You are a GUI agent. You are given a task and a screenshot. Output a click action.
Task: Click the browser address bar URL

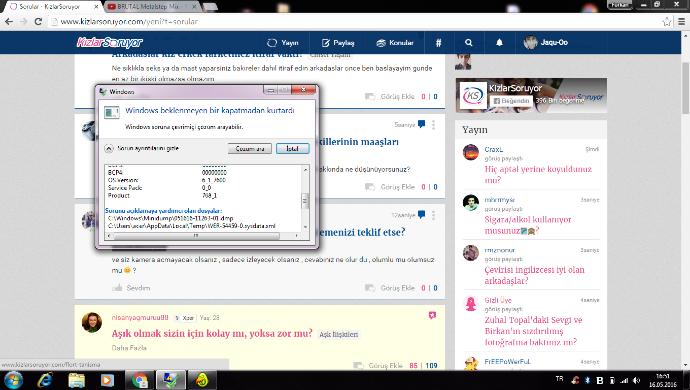tap(129, 21)
